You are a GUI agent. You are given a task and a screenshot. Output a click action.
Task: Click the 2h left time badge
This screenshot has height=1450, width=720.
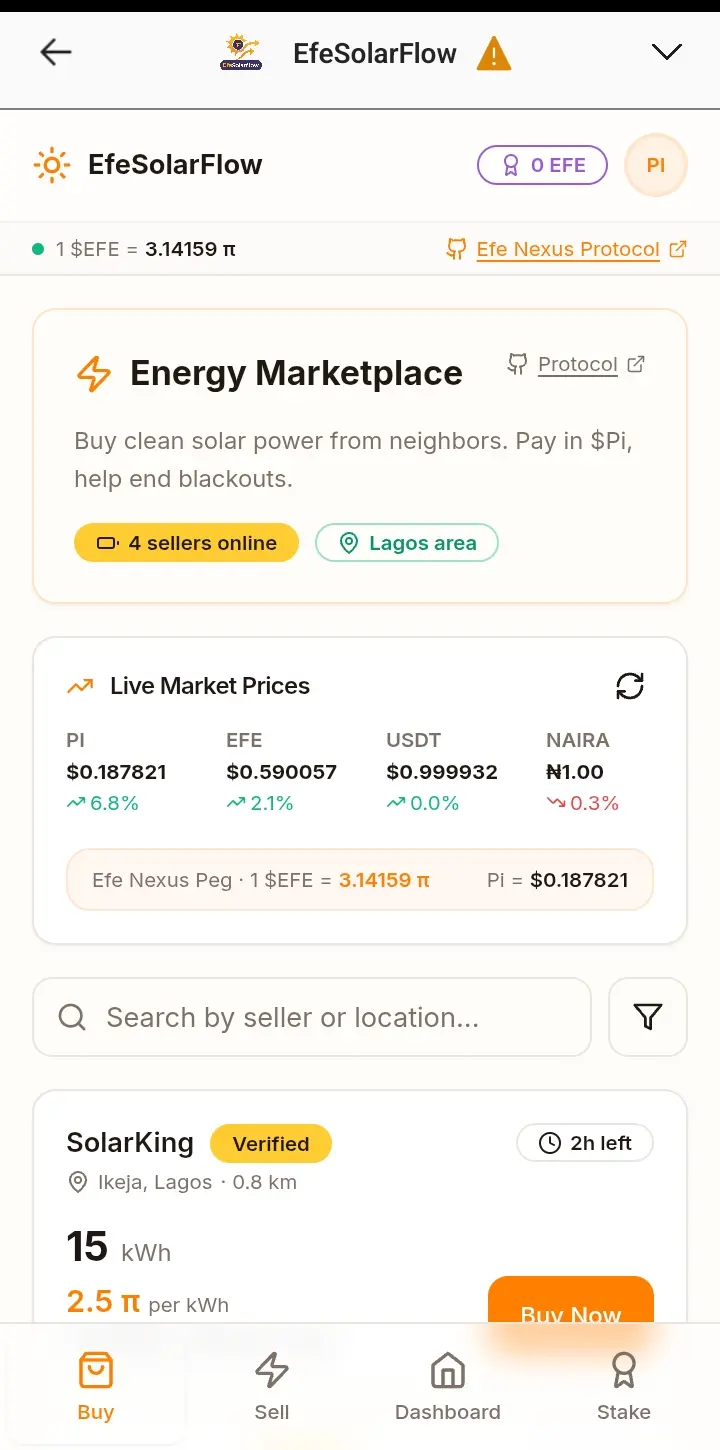(585, 1143)
